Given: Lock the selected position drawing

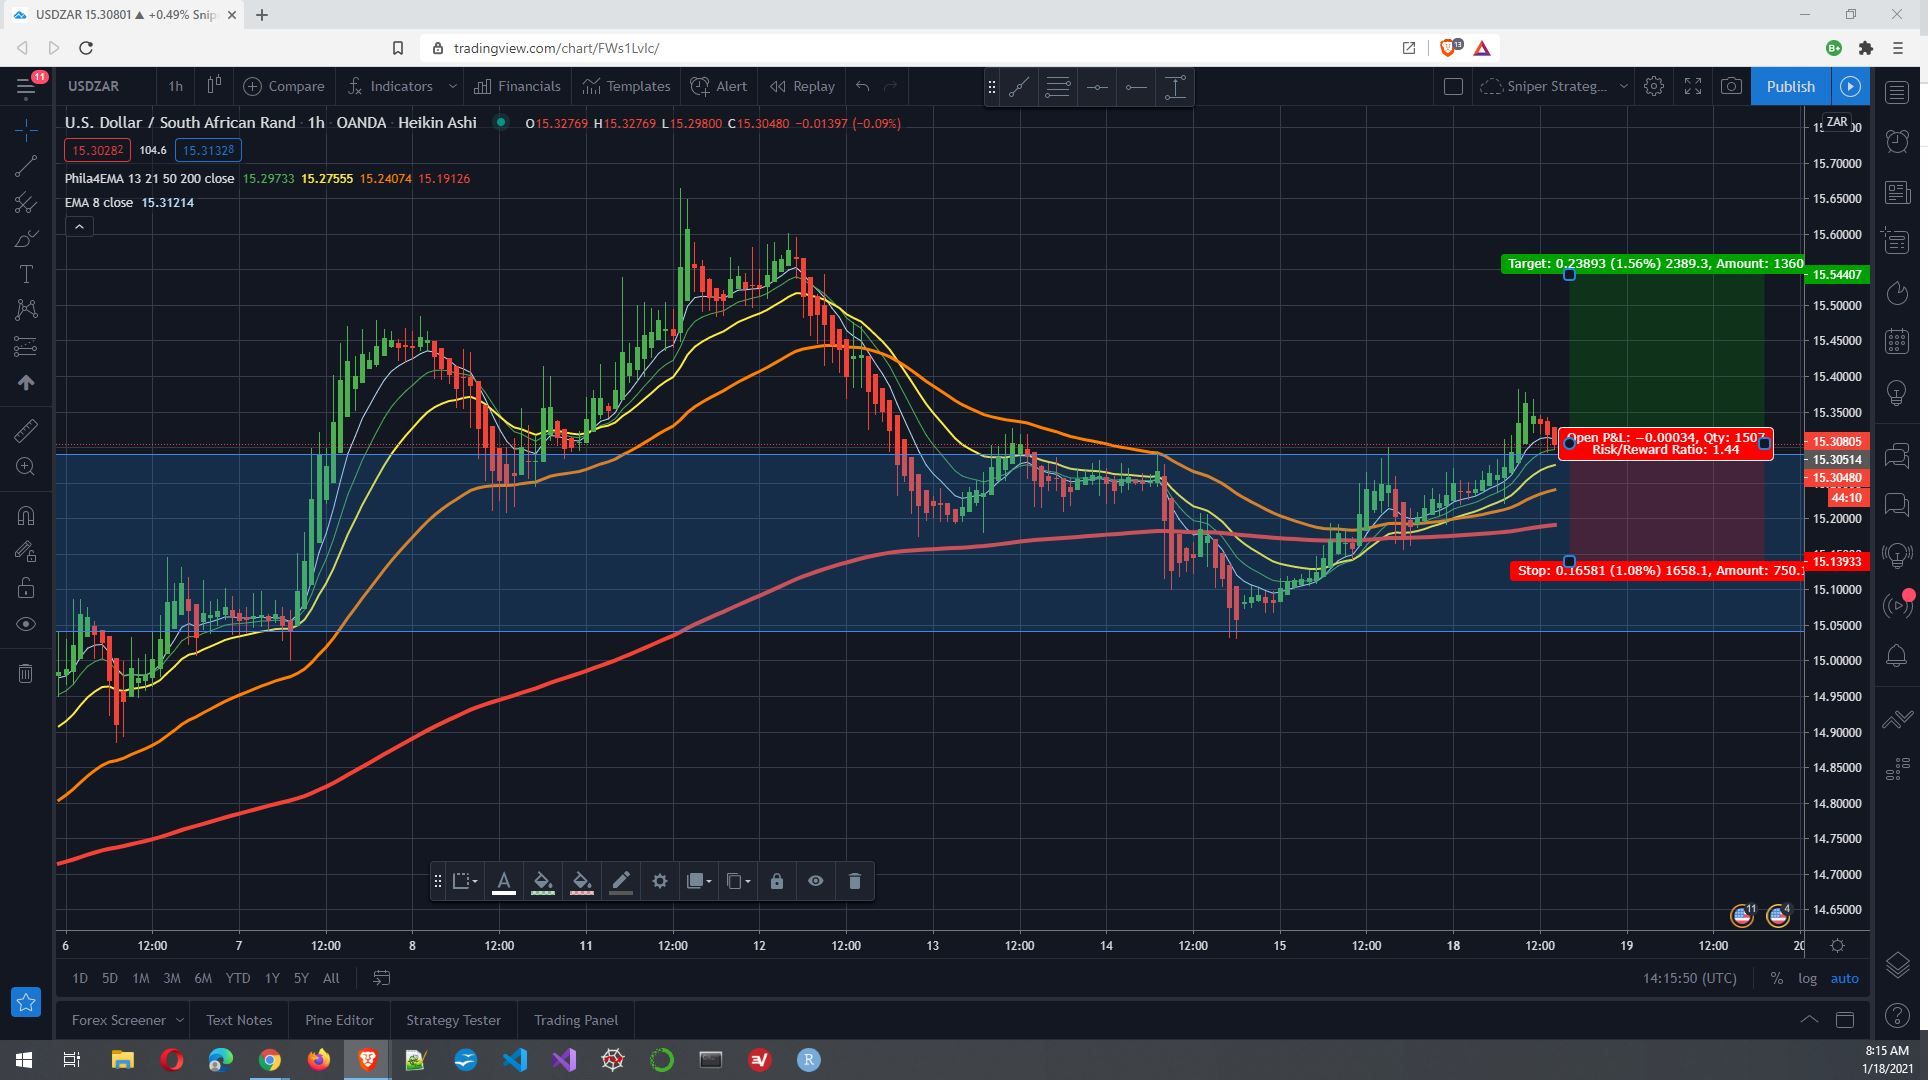Looking at the screenshot, I should tap(777, 882).
